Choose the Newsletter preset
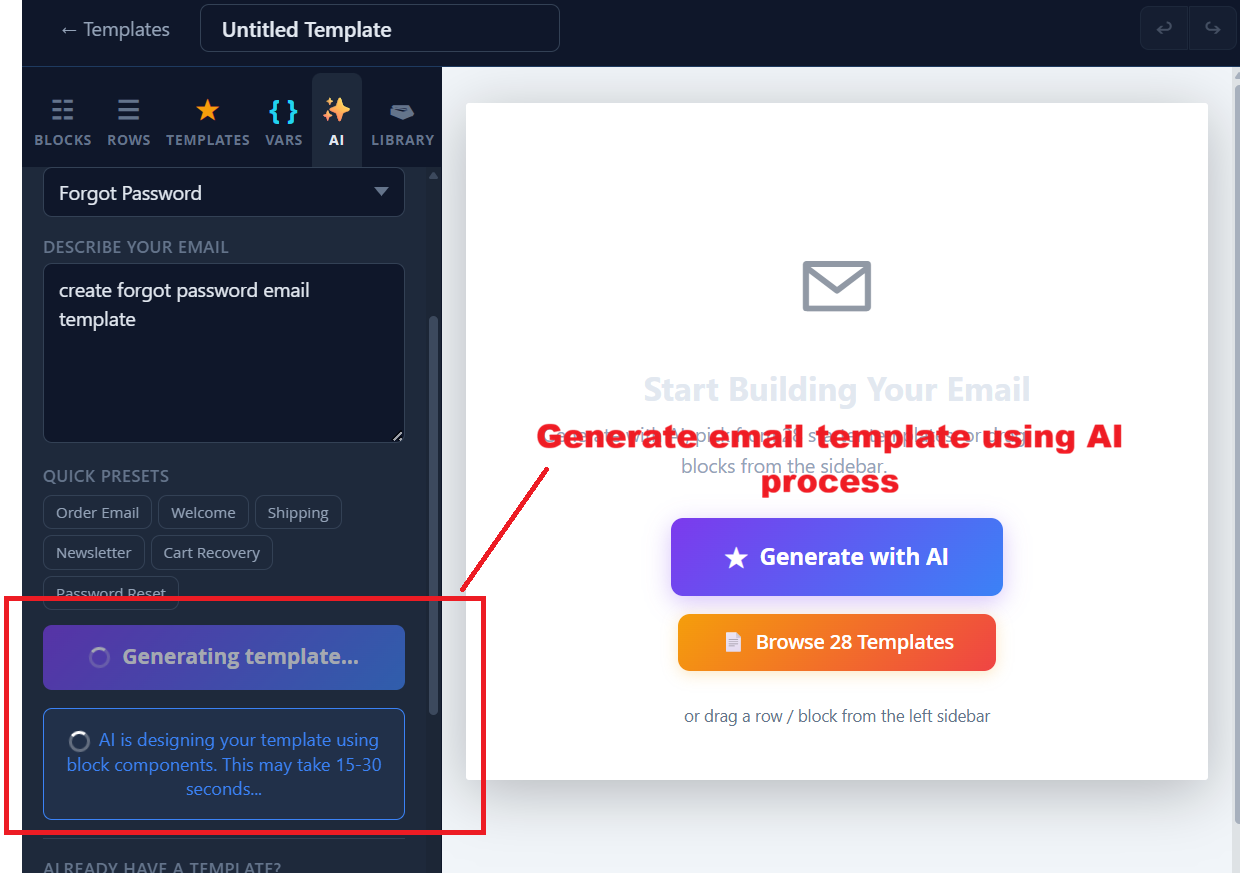Screen dimensions: 1240x873 pyautogui.click(x=94, y=552)
